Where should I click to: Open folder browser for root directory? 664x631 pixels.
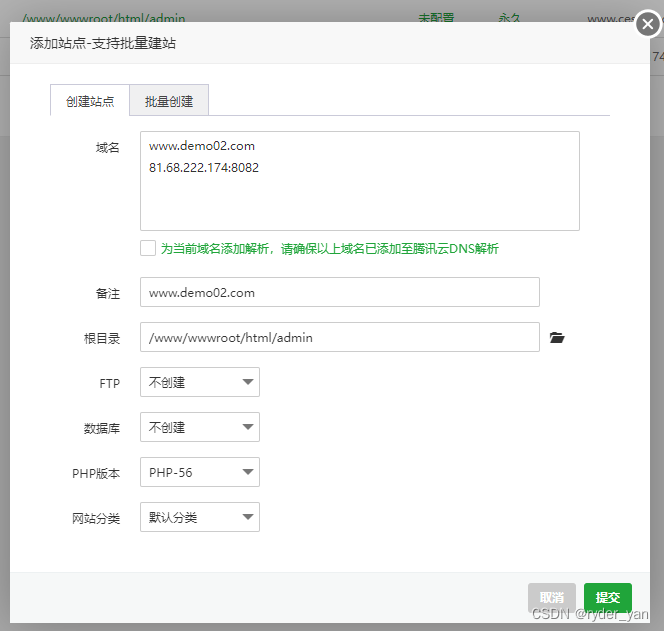[557, 338]
